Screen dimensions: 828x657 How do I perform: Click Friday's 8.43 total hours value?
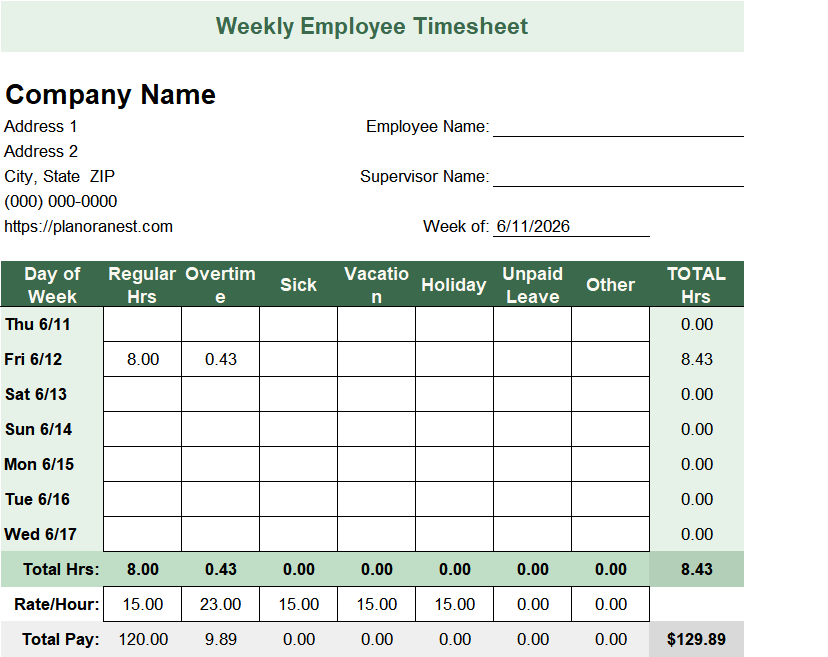coord(697,359)
